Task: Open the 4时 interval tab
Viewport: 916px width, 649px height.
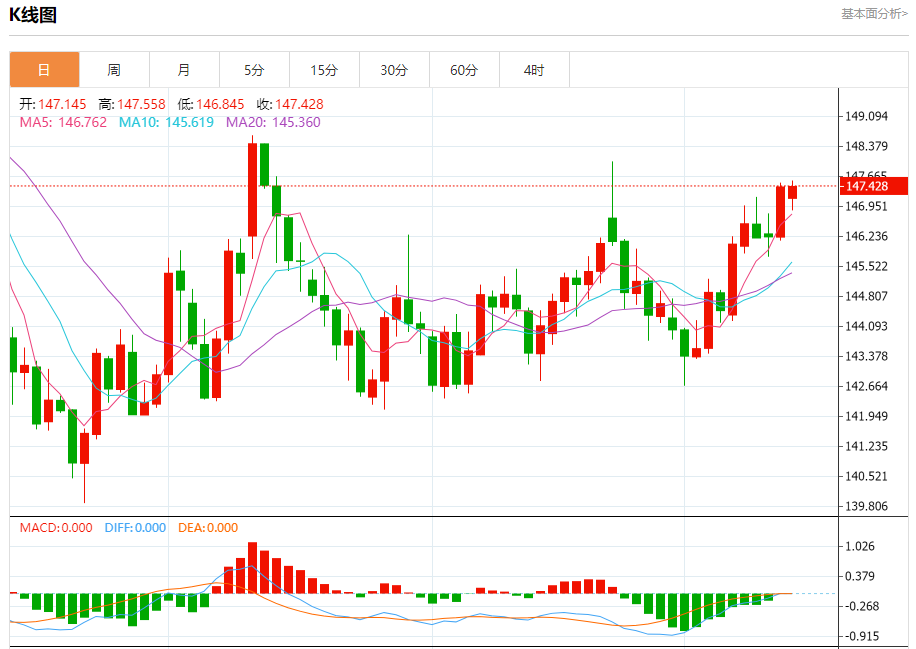Action: click(x=534, y=70)
